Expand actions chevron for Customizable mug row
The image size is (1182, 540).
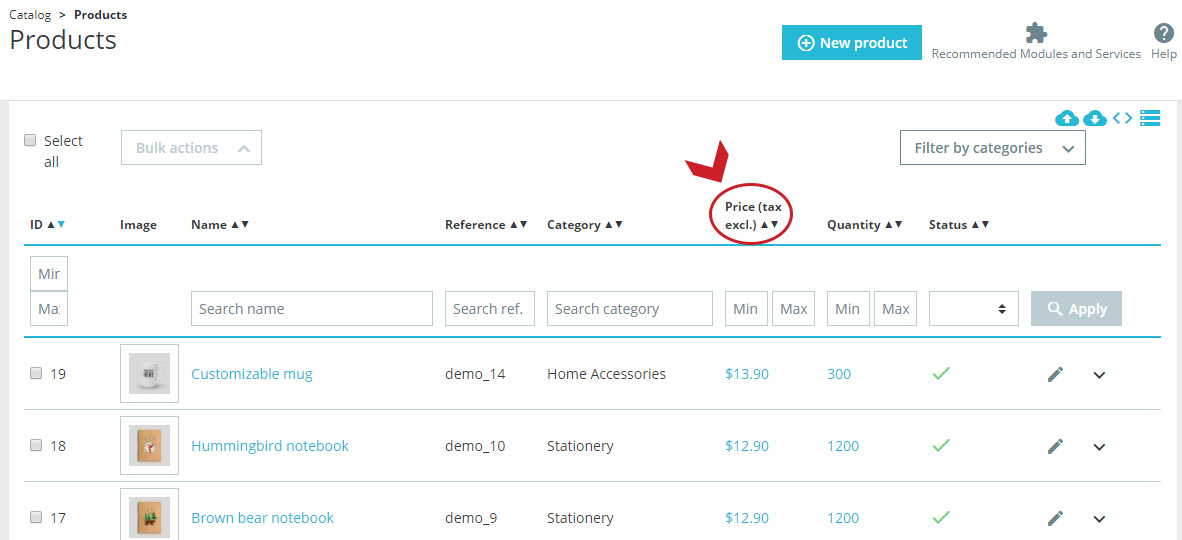pyautogui.click(x=1099, y=375)
